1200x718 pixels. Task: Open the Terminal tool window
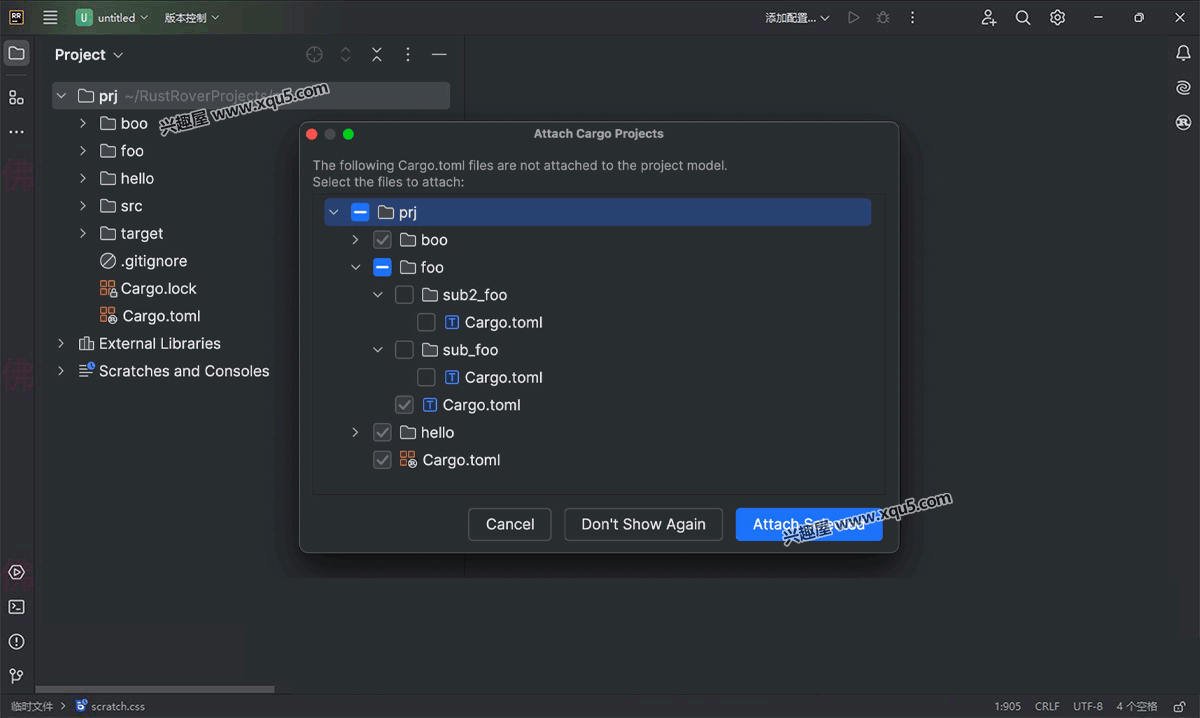tap(16, 607)
